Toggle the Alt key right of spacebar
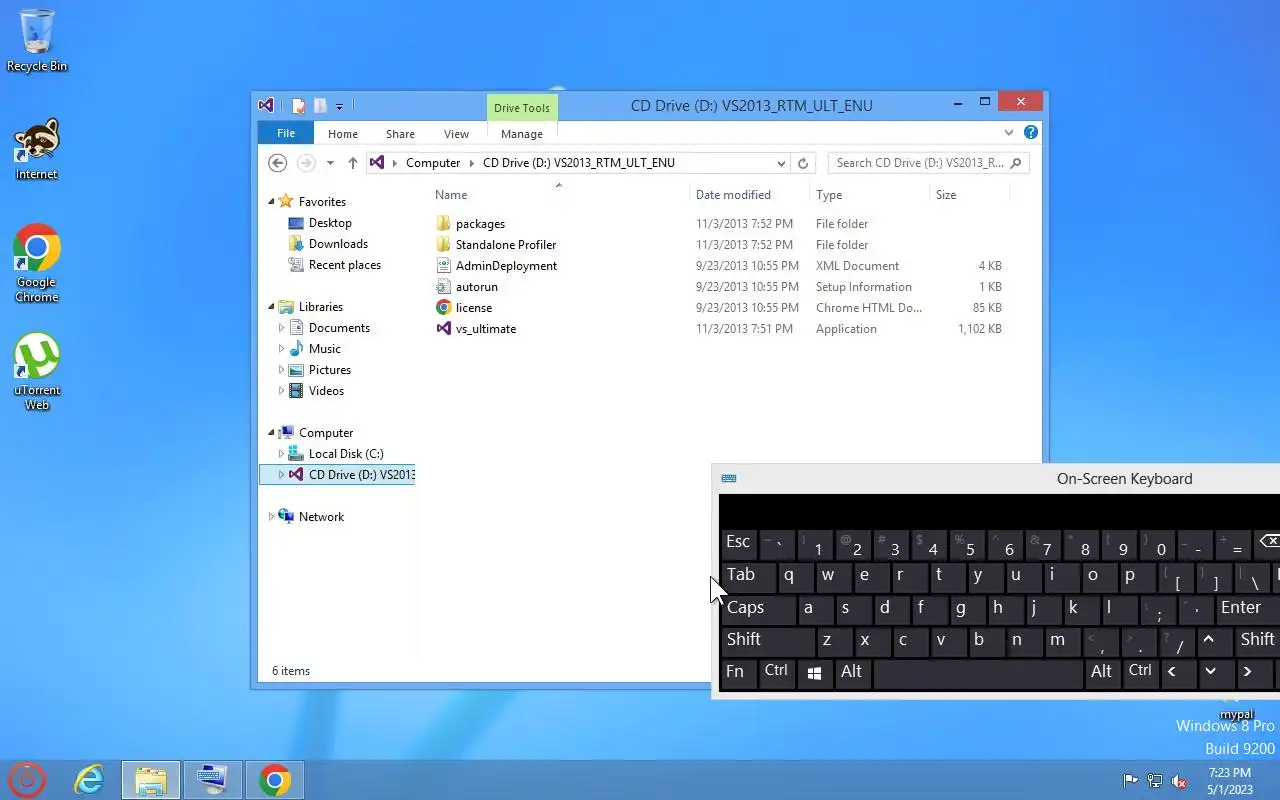Viewport: 1280px width, 800px height. [1102, 672]
